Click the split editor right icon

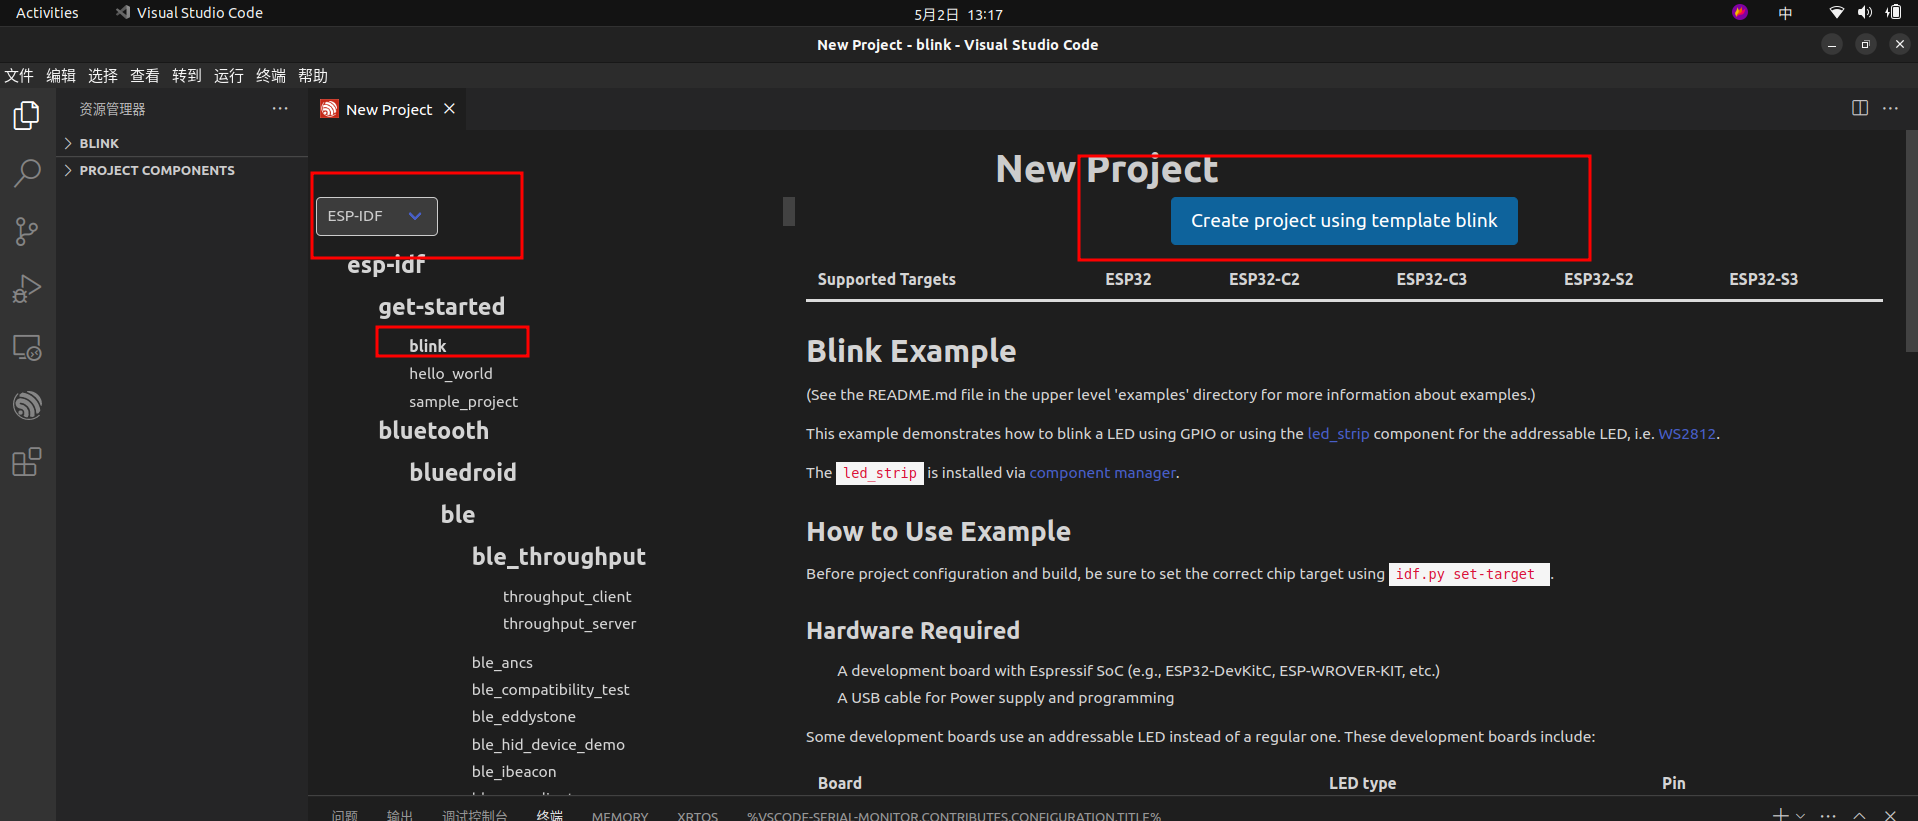tap(1860, 108)
